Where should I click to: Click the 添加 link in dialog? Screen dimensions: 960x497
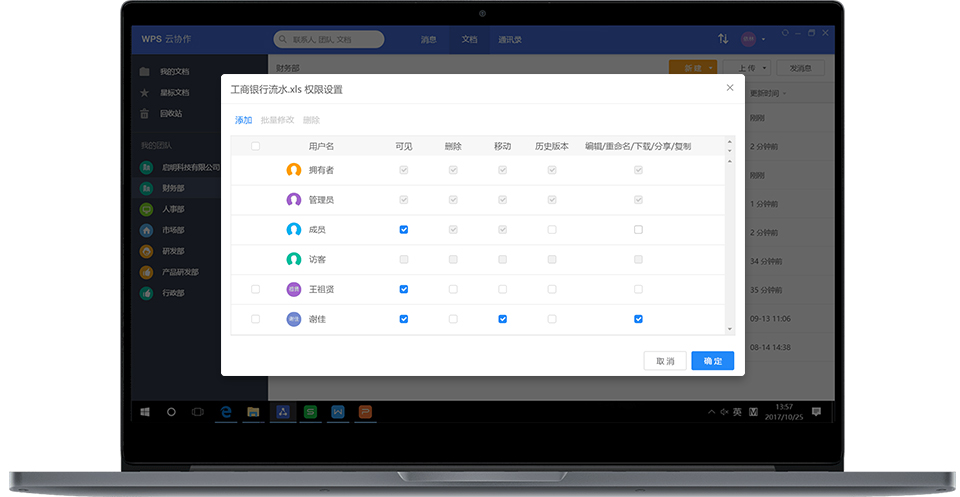[x=243, y=120]
